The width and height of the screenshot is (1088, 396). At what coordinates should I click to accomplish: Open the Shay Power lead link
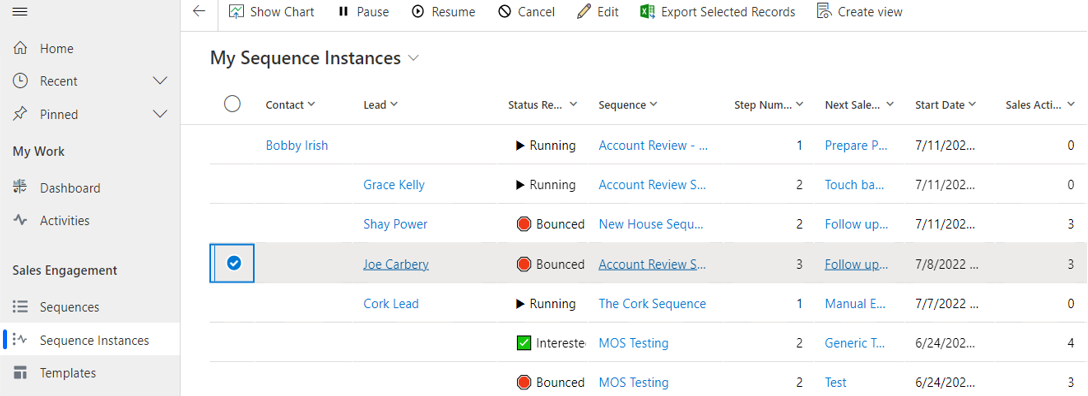(x=396, y=224)
